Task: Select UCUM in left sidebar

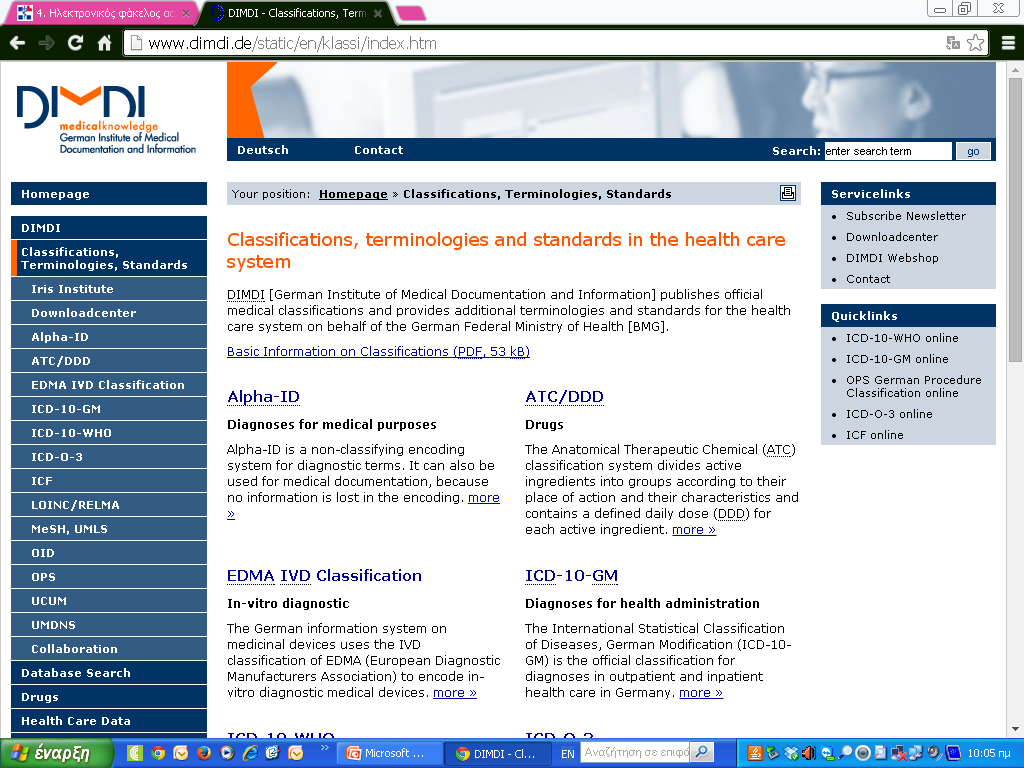Action: (x=109, y=601)
